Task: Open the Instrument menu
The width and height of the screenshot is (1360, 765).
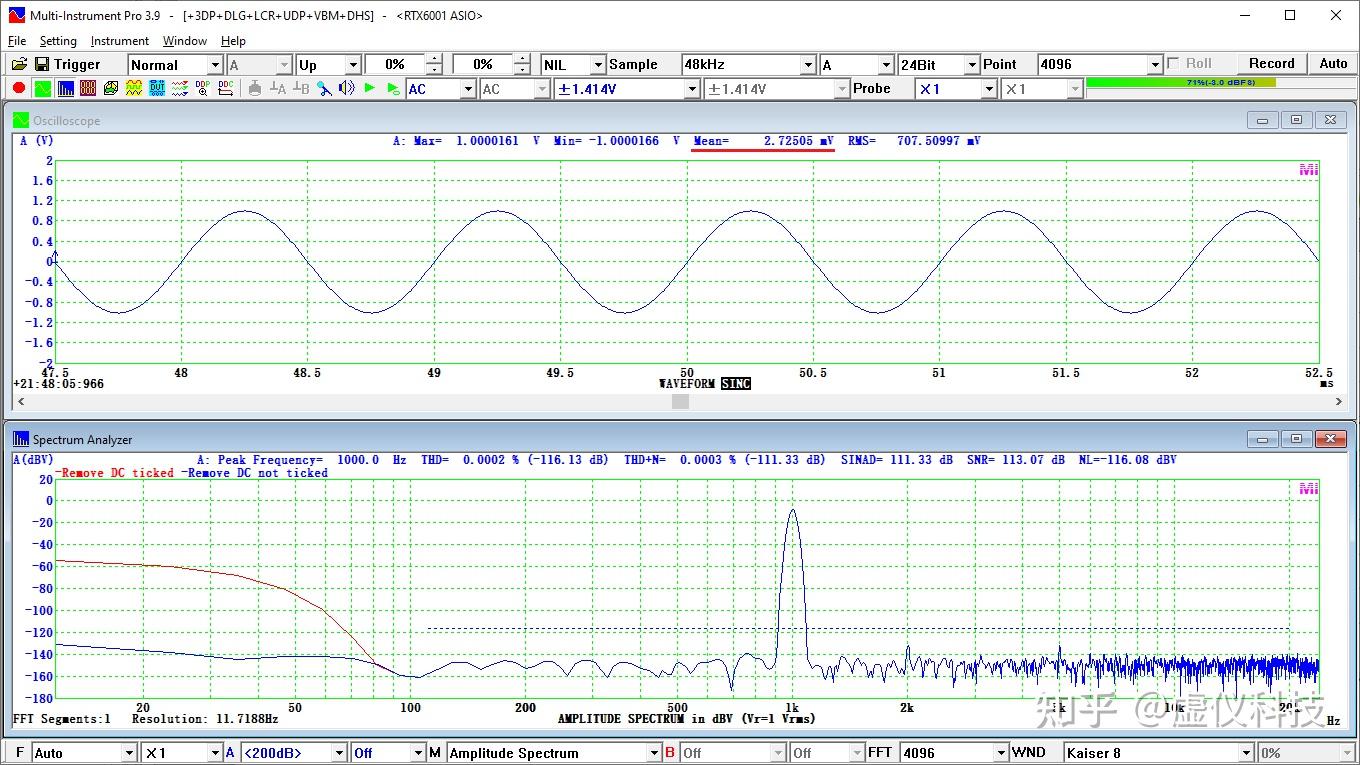Action: [x=119, y=41]
